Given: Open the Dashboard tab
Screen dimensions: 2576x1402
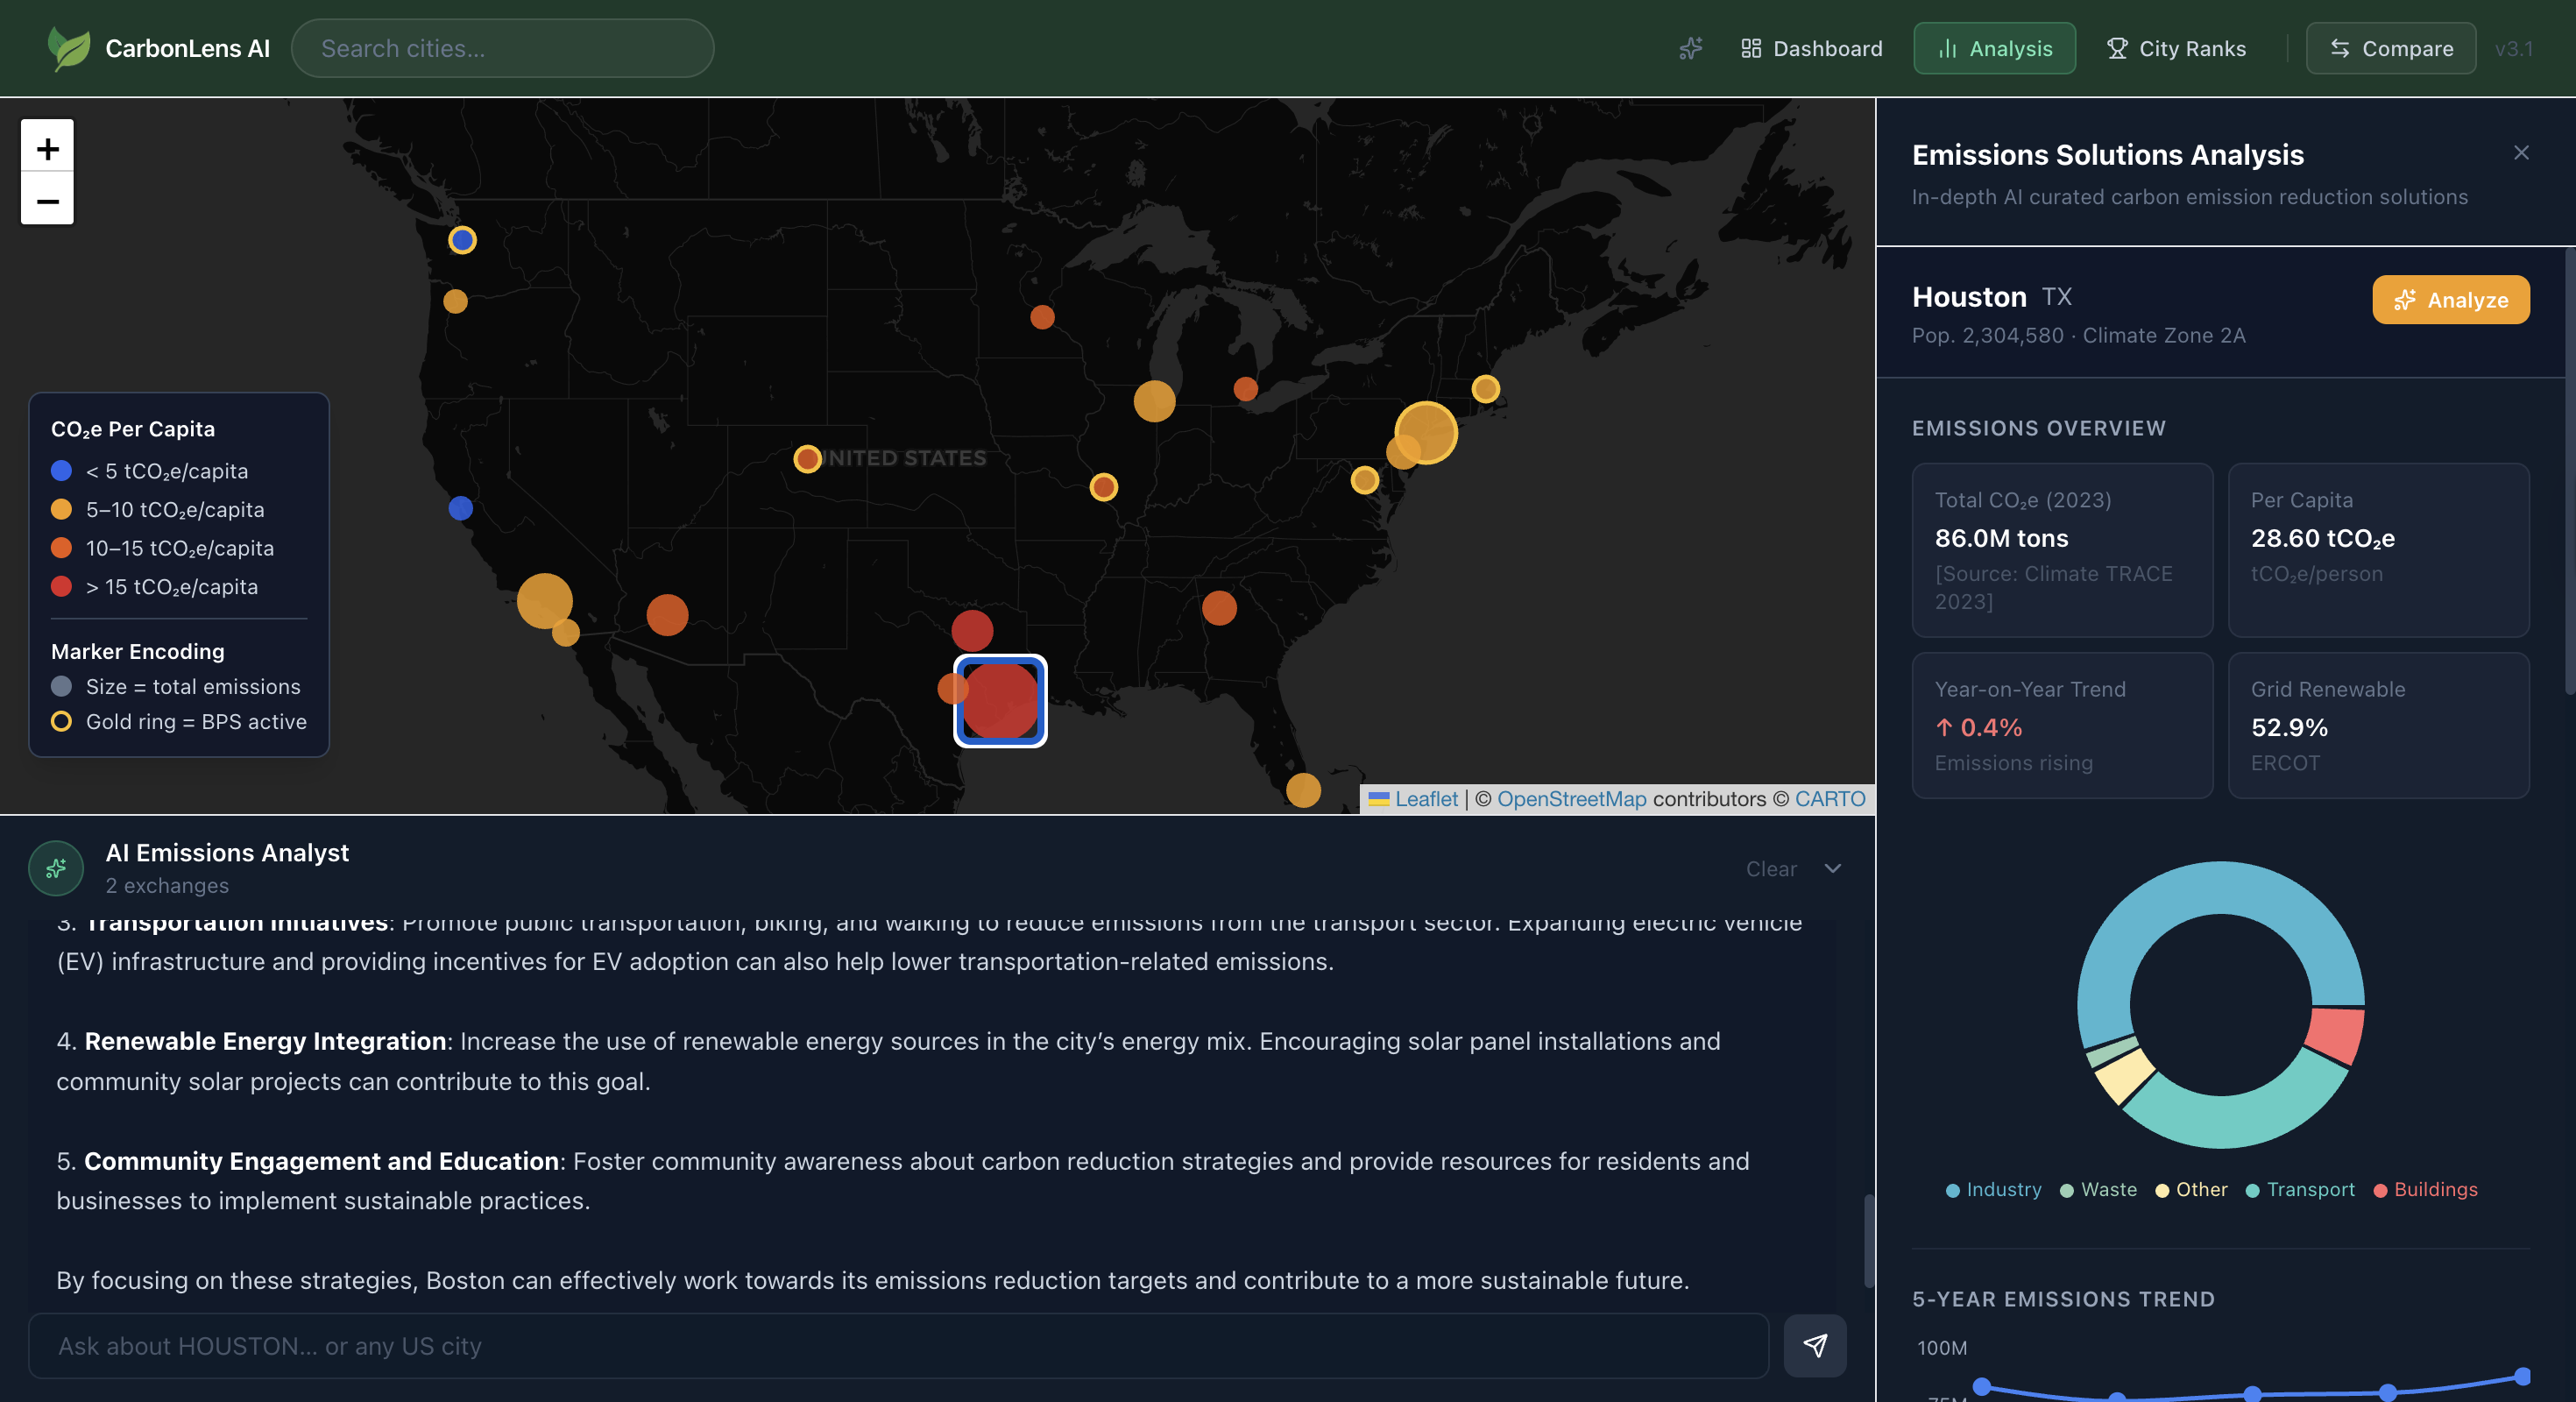Looking at the screenshot, I should click(x=1811, y=48).
